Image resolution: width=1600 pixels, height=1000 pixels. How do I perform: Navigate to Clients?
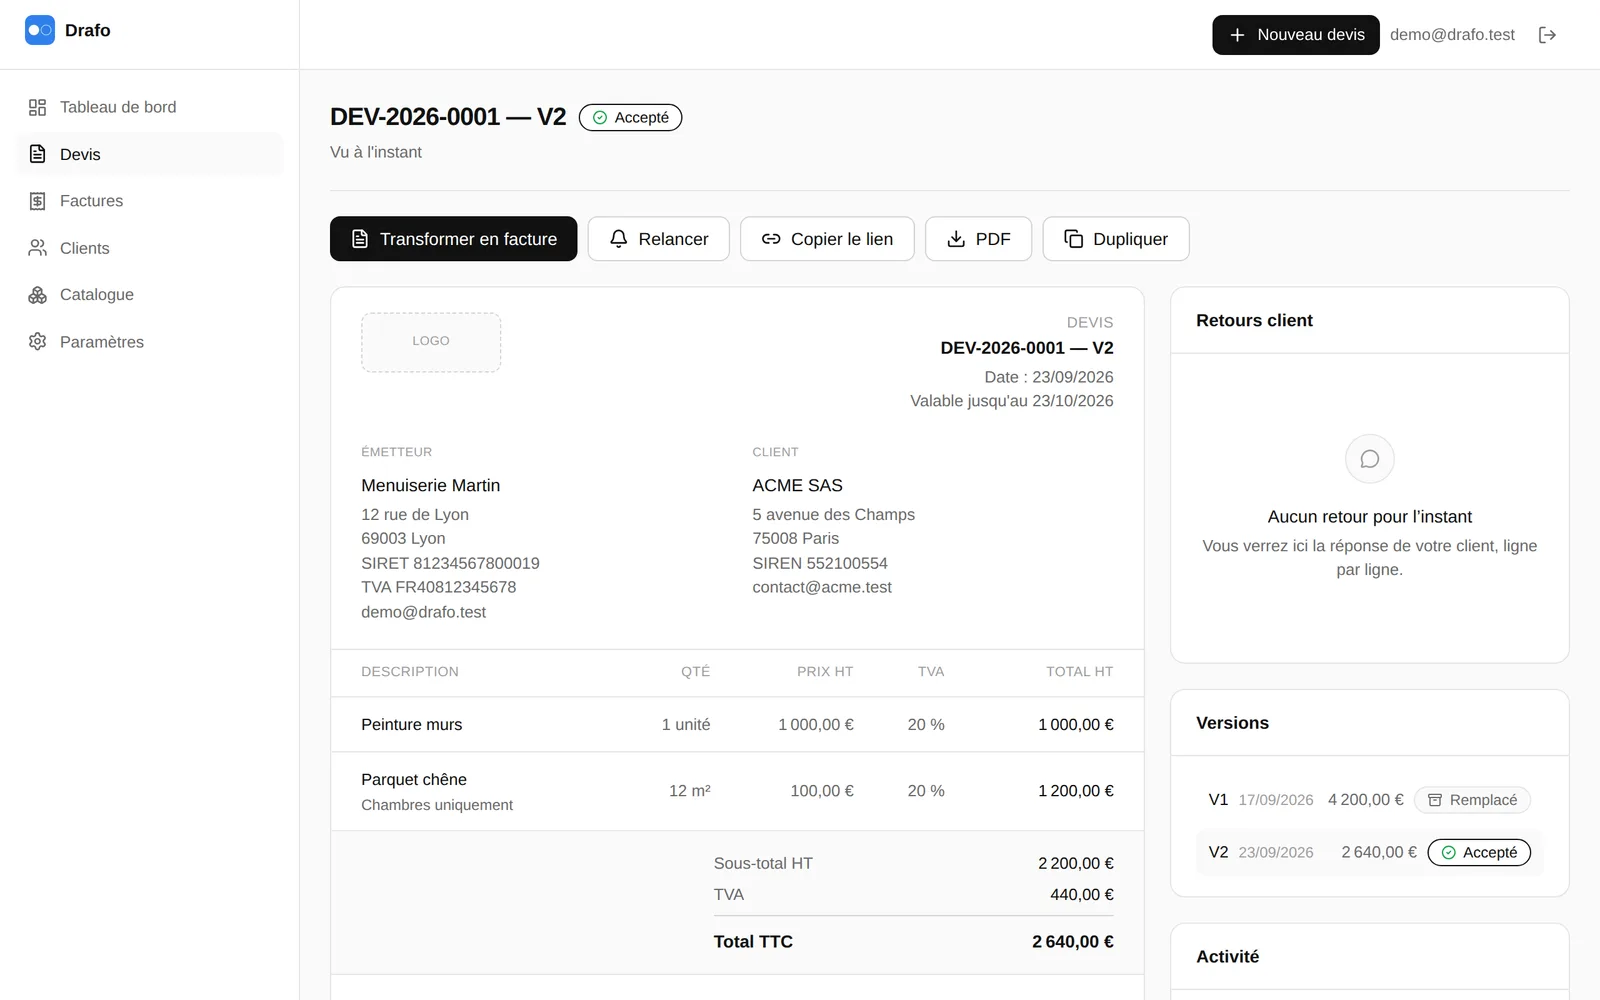(150, 248)
